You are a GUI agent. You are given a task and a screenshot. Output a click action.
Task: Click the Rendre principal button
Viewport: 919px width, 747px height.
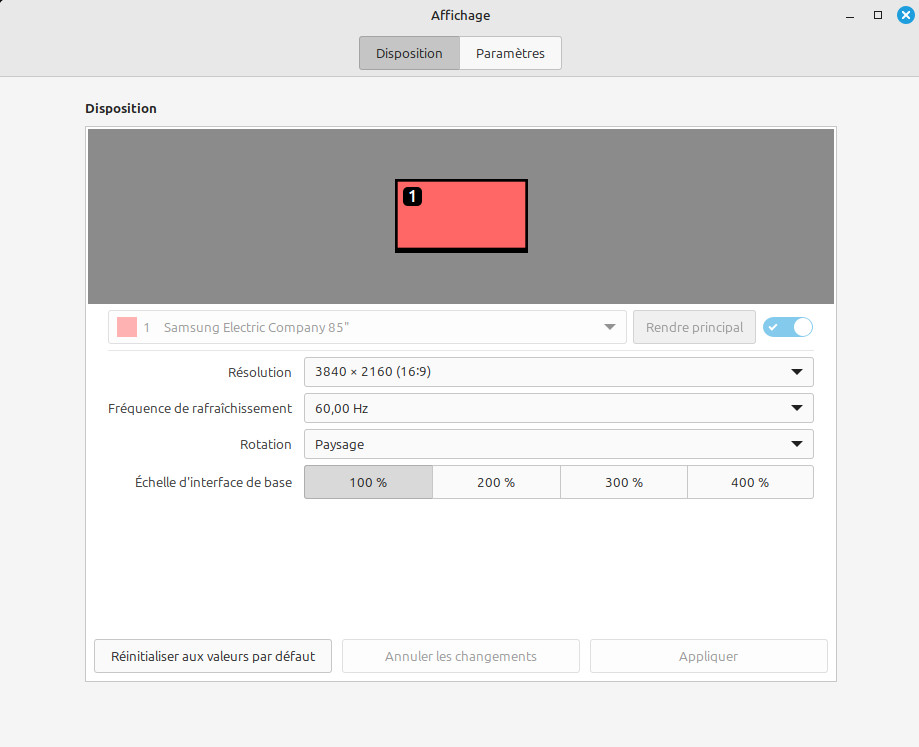(x=694, y=327)
